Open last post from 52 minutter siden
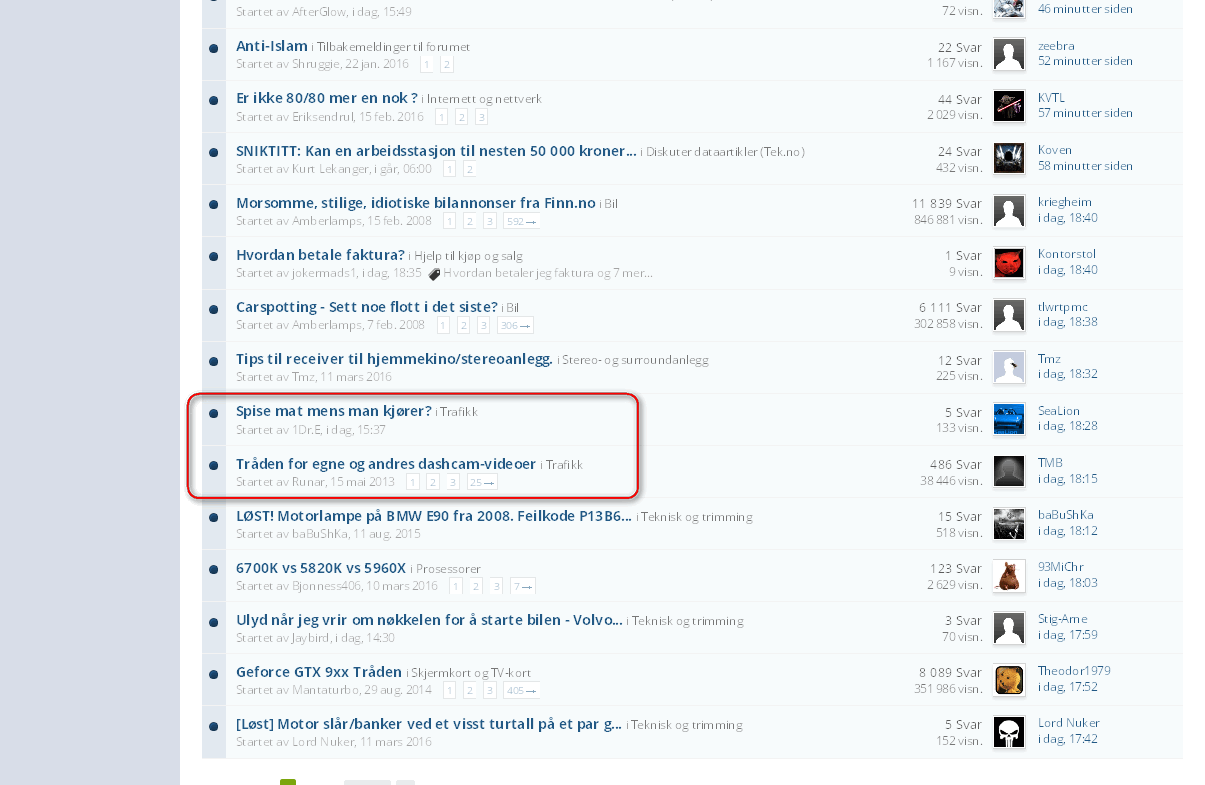Image resolution: width=1205 pixels, height=785 pixels. click(1085, 61)
